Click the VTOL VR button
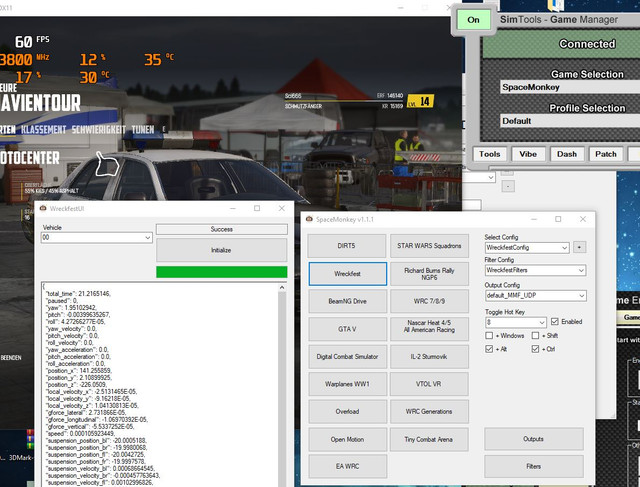The width and height of the screenshot is (640, 487). tap(429, 384)
